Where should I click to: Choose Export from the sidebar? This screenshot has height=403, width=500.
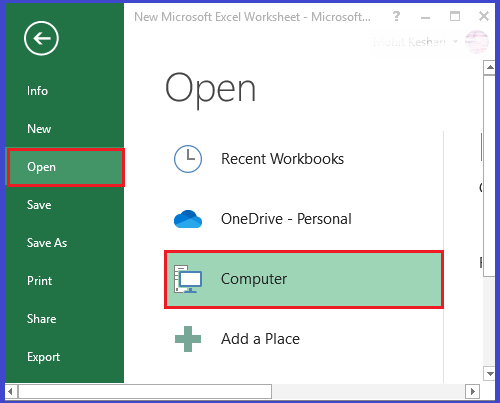[x=43, y=357]
